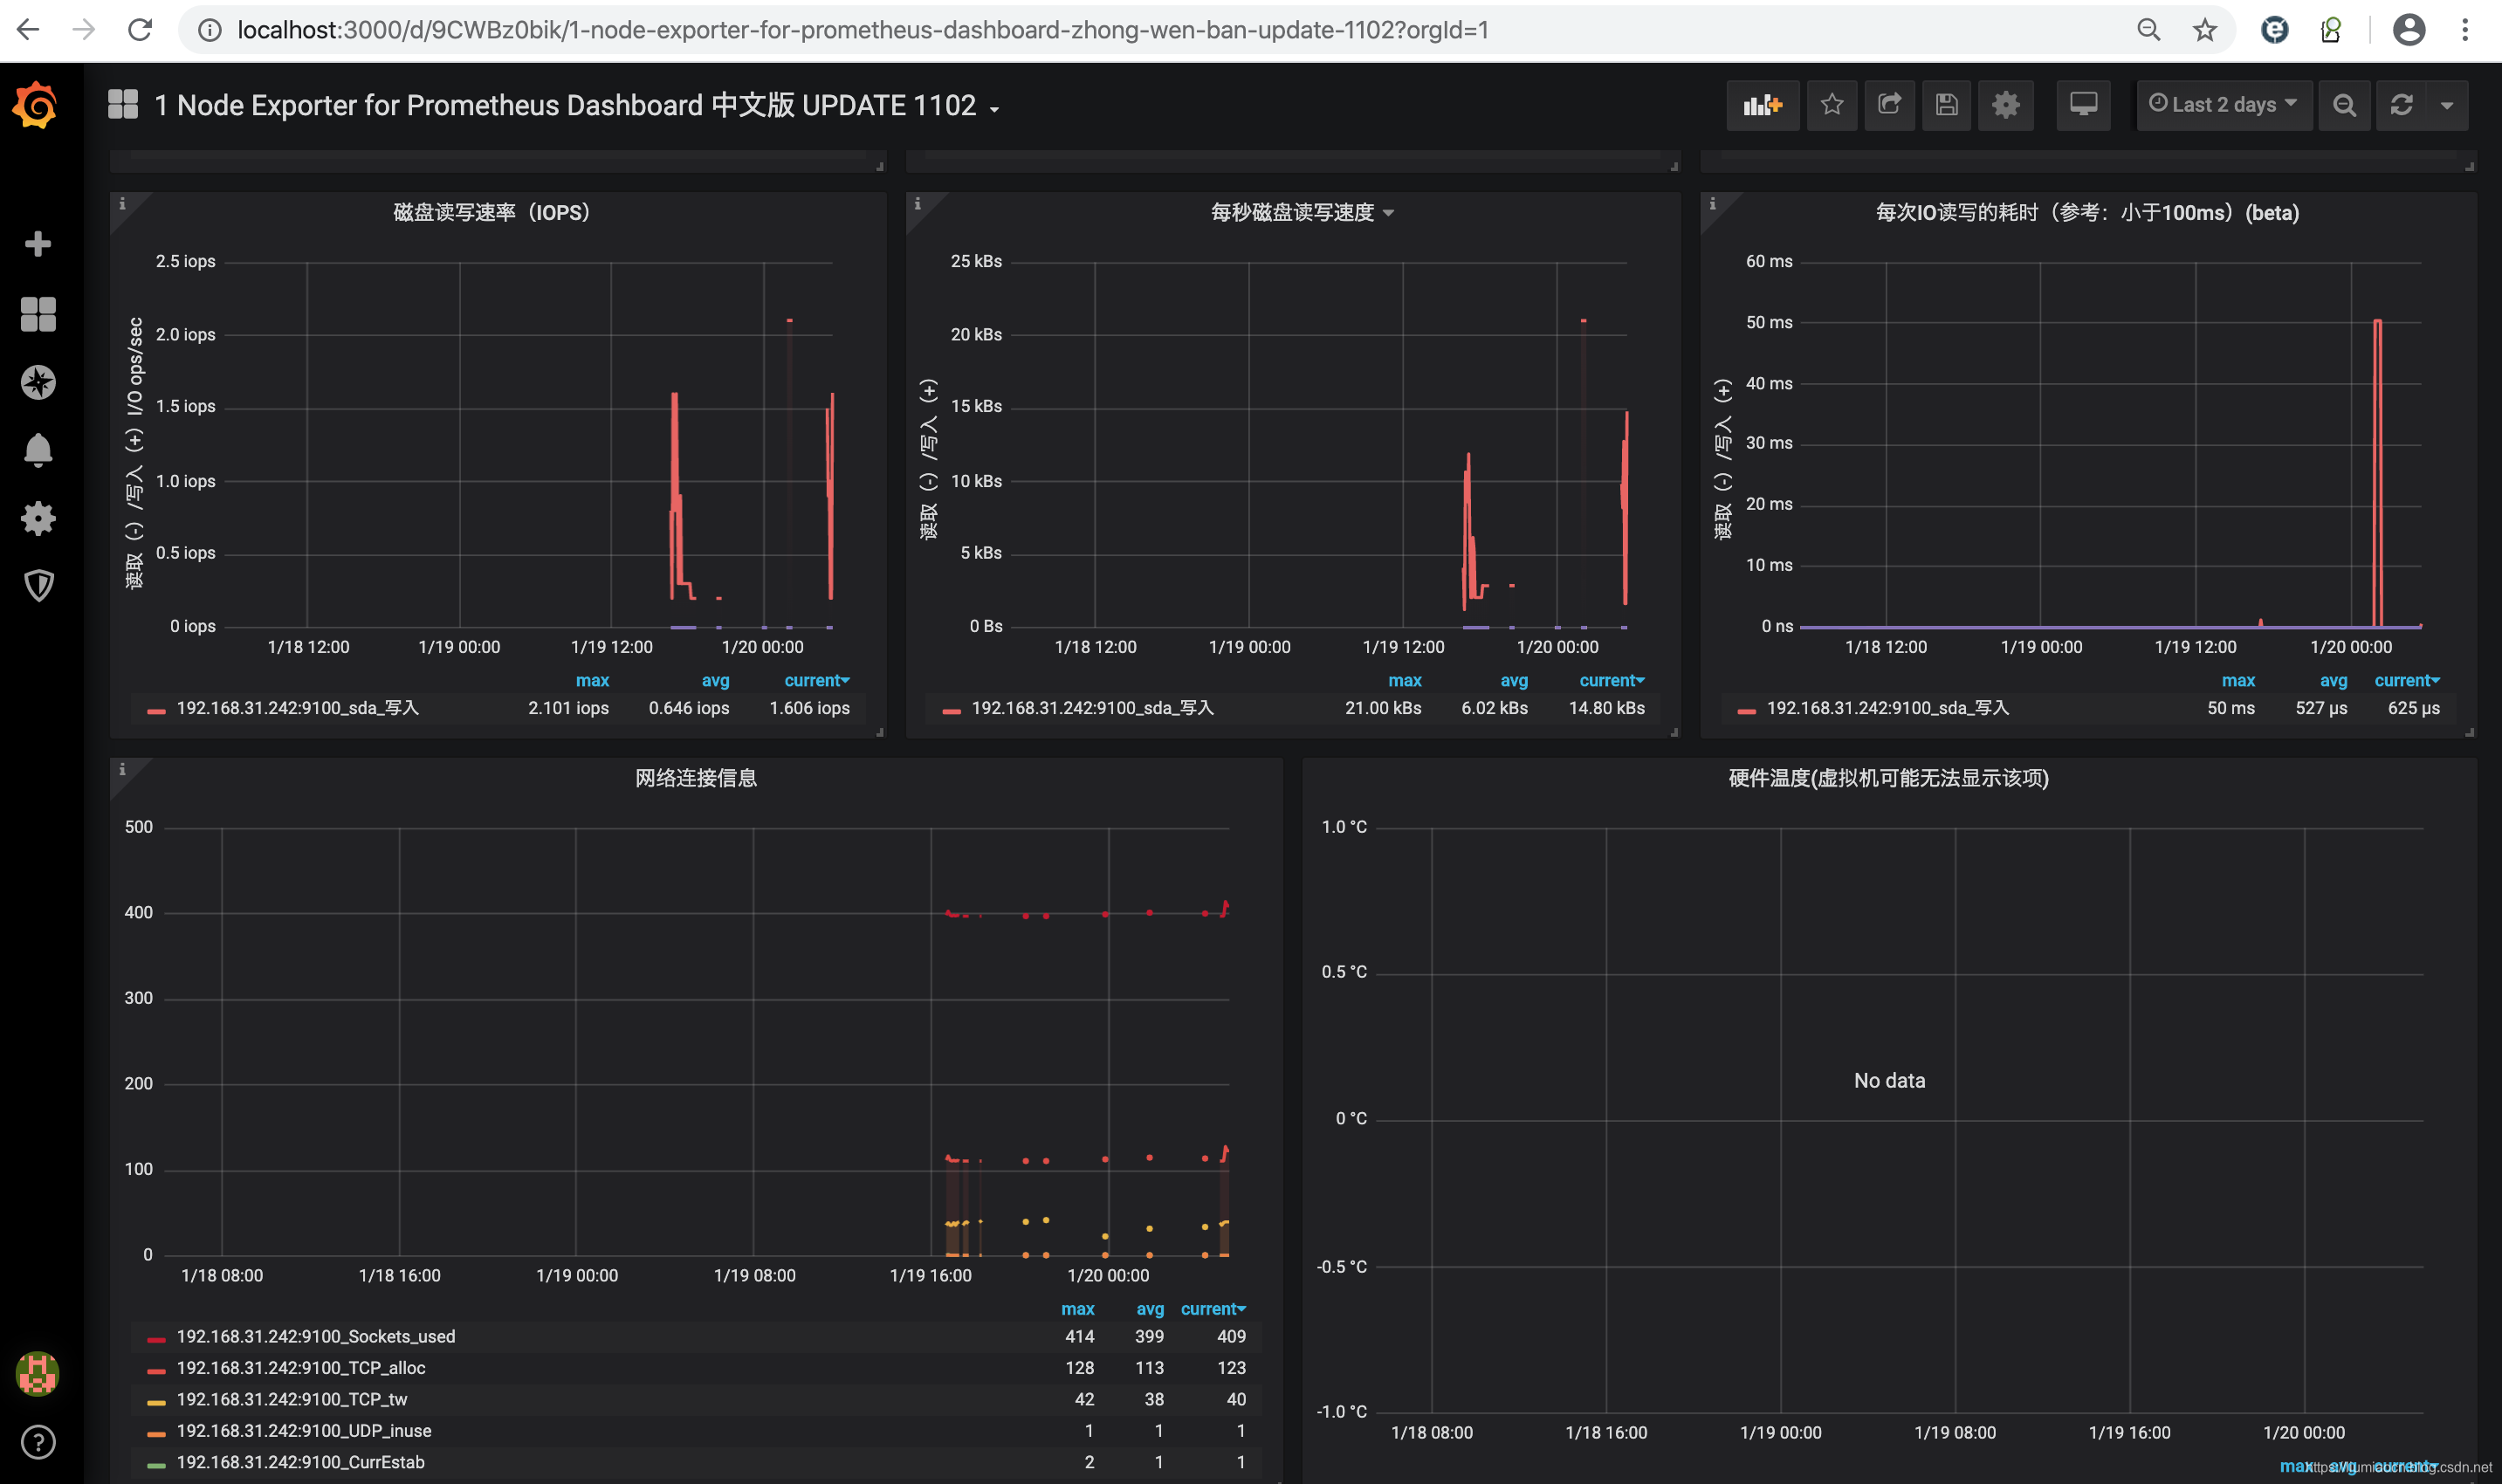Click the info icon on the 每秒磁盘读写速度 panel
Screen dimensions: 2502x1484
click(x=917, y=203)
